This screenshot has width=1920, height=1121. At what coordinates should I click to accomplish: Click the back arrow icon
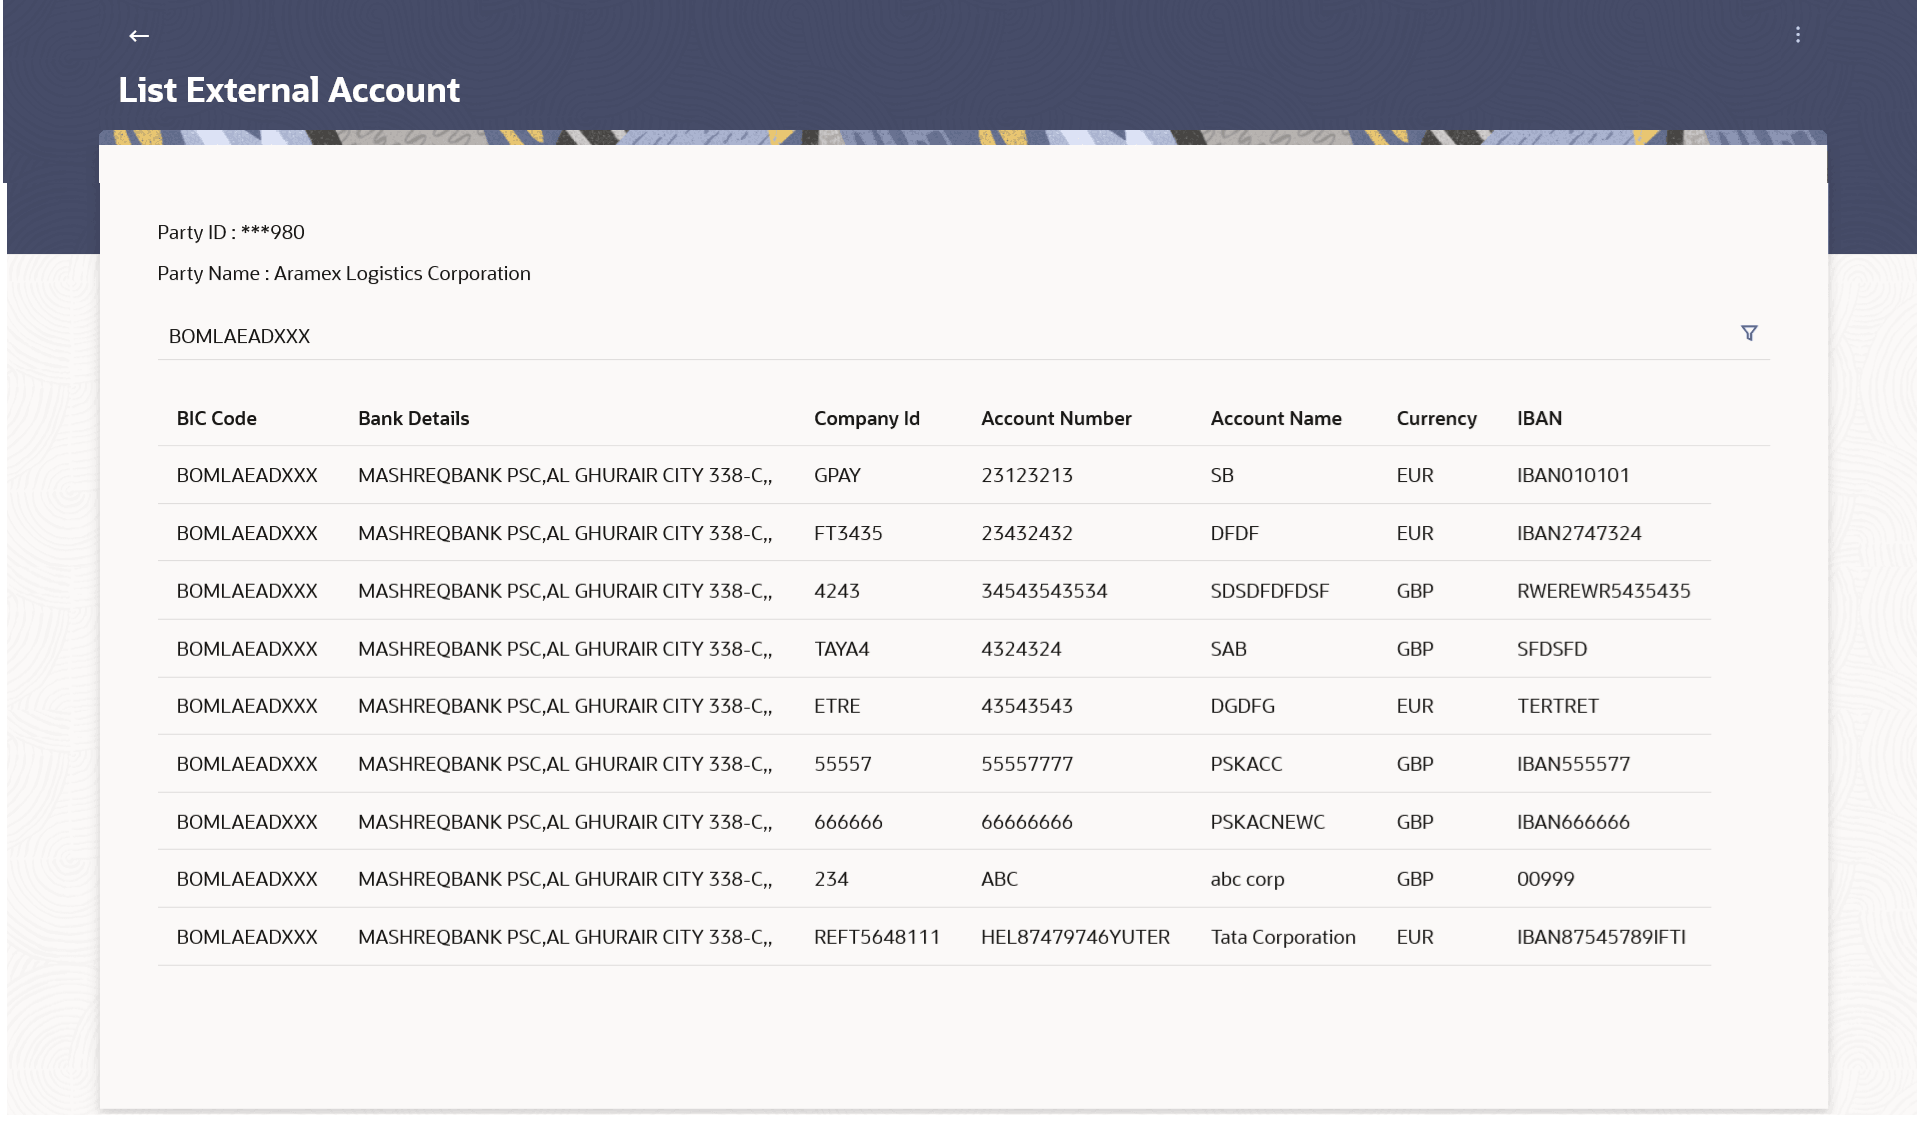(139, 36)
